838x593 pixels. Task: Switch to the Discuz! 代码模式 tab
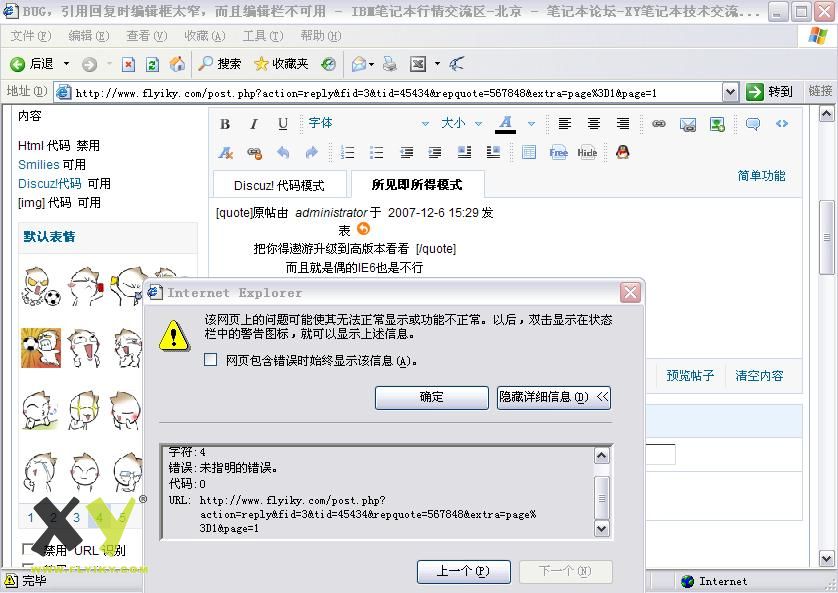[x=280, y=185]
